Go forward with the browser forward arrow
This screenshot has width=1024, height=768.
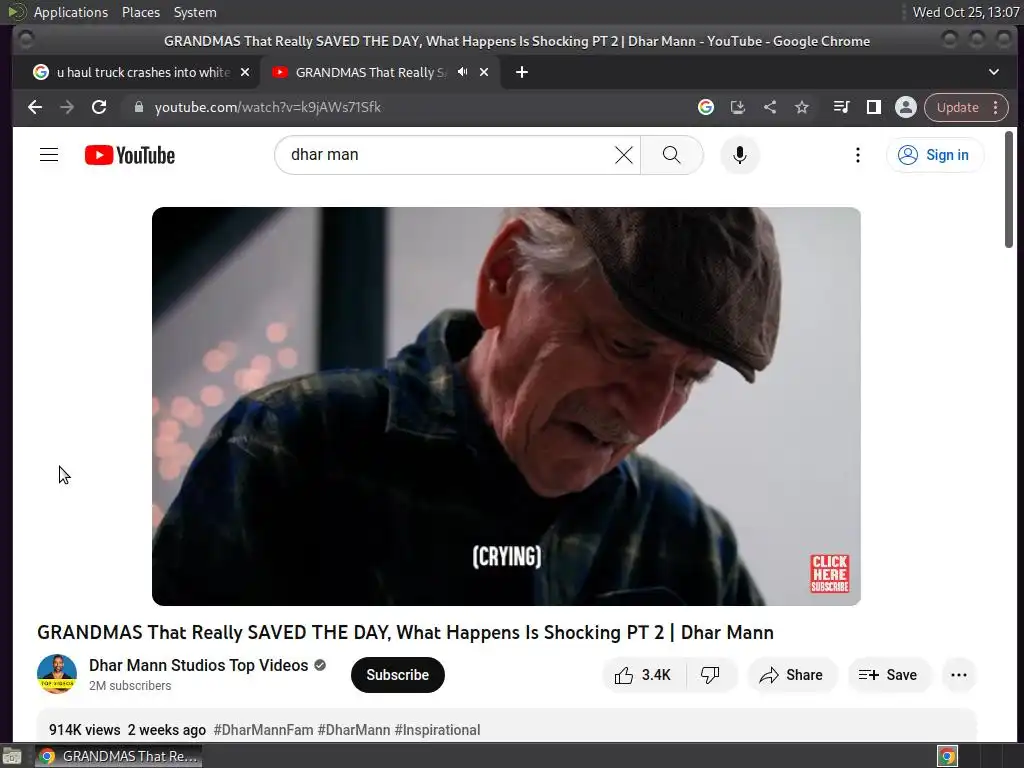click(x=67, y=107)
